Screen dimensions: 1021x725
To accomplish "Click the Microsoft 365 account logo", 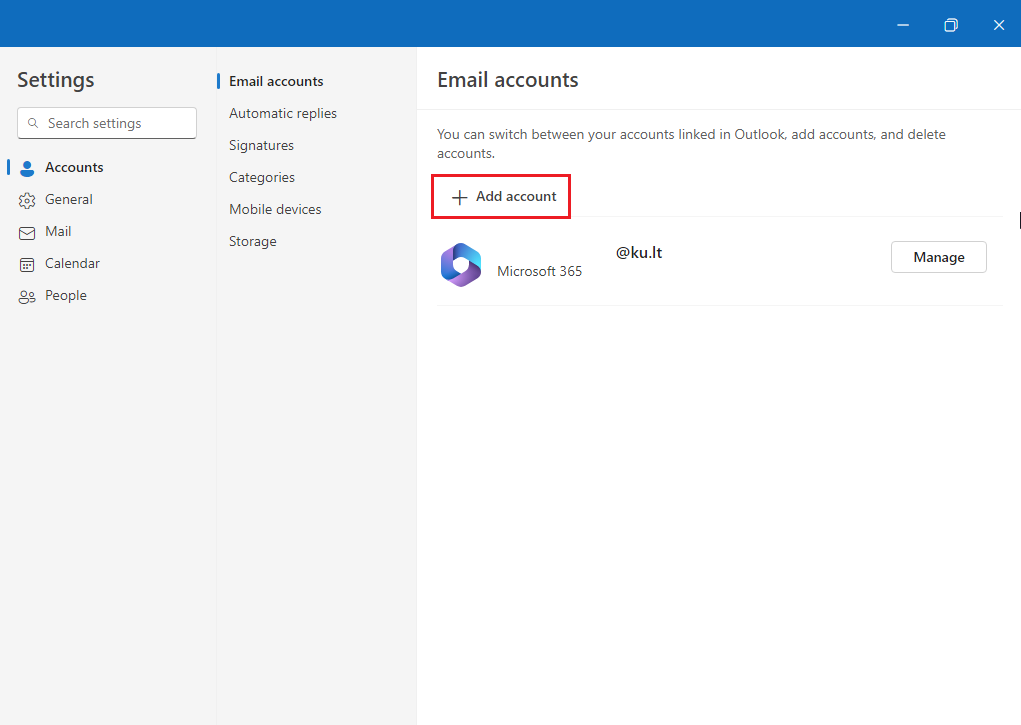I will 460,264.
